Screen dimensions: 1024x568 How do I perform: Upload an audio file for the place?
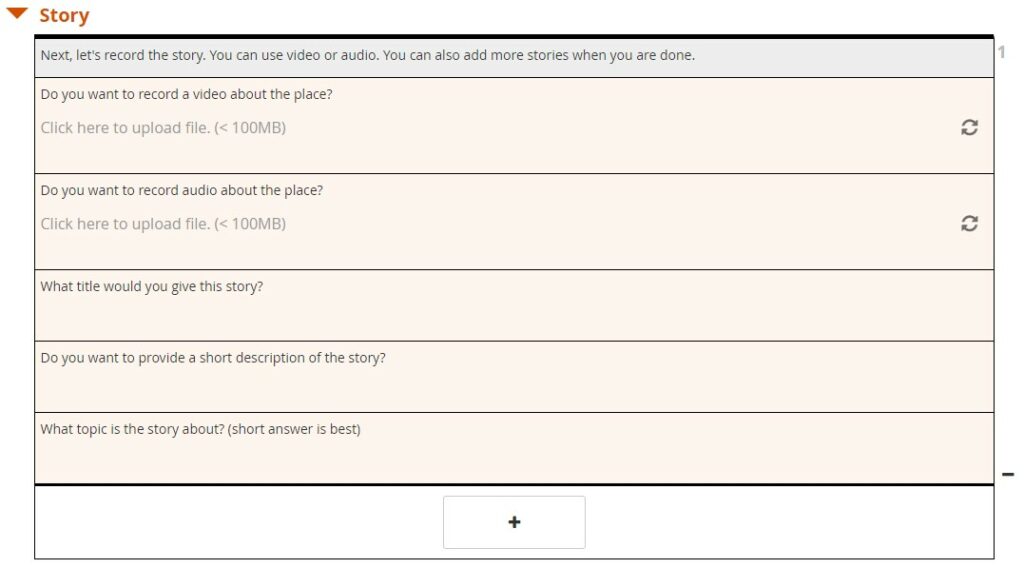[x=163, y=223]
